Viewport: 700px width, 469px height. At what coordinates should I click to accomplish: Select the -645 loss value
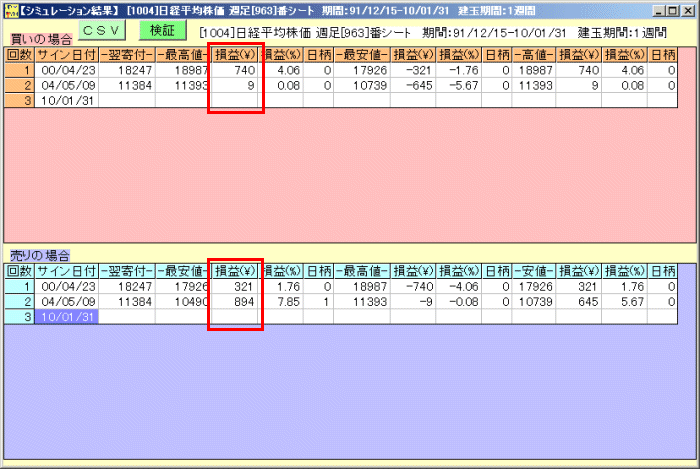tap(413, 85)
